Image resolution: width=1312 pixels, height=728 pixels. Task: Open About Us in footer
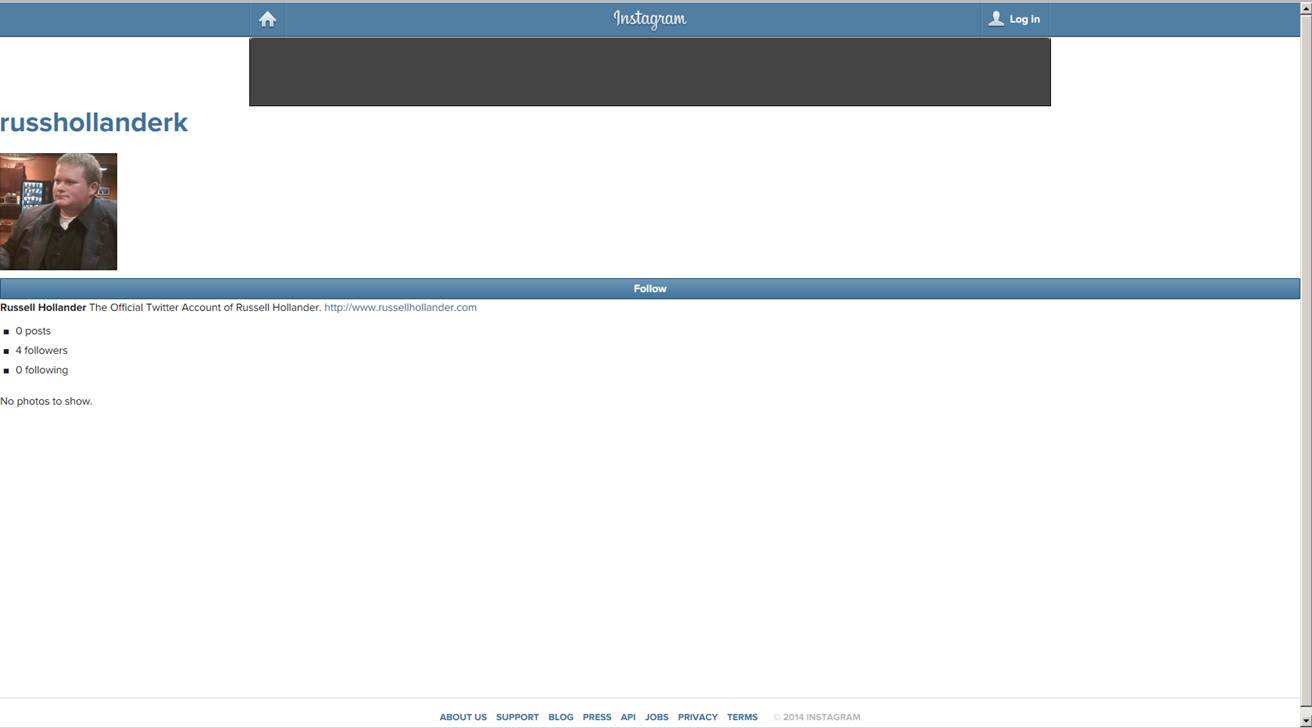(x=463, y=717)
